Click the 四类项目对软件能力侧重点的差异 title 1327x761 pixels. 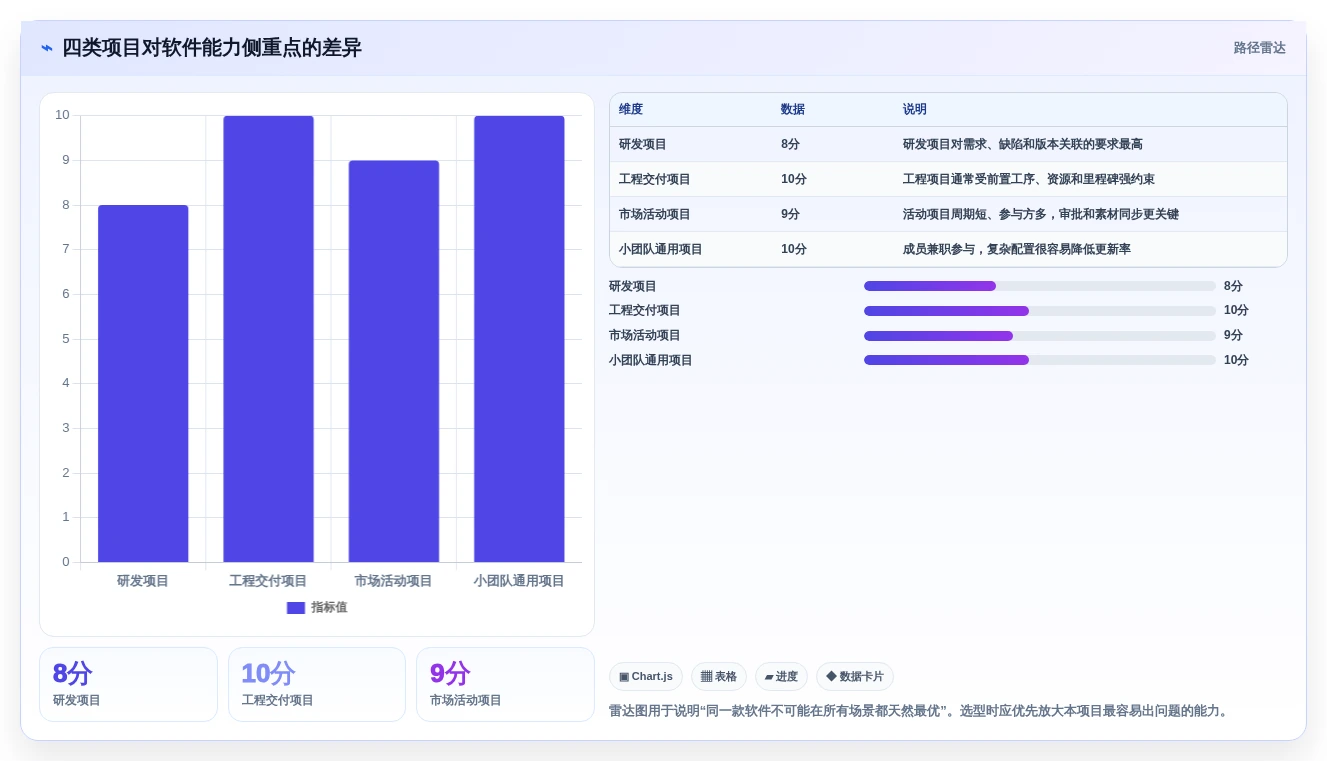click(x=212, y=48)
